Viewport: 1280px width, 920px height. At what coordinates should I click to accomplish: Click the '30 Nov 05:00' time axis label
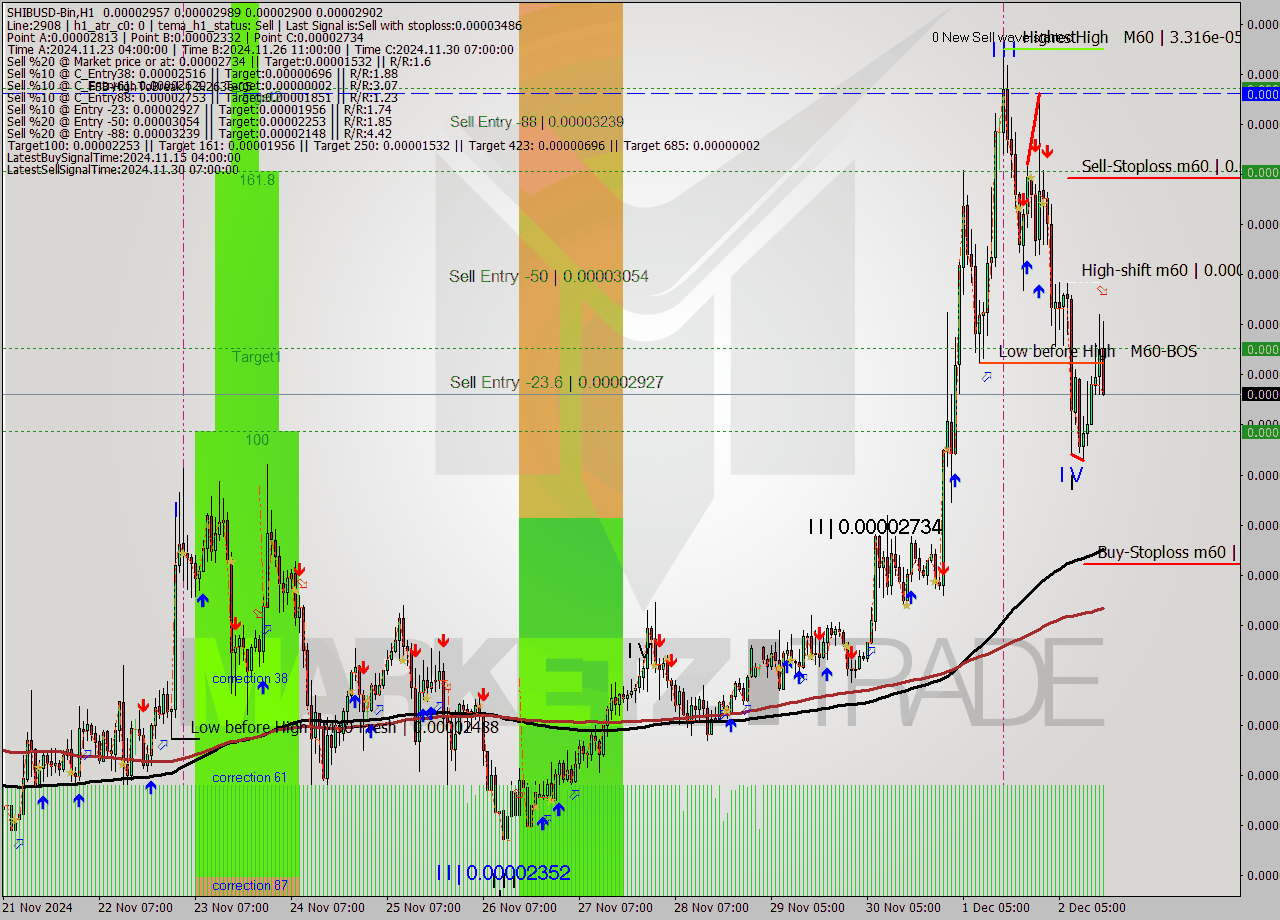[x=903, y=908]
